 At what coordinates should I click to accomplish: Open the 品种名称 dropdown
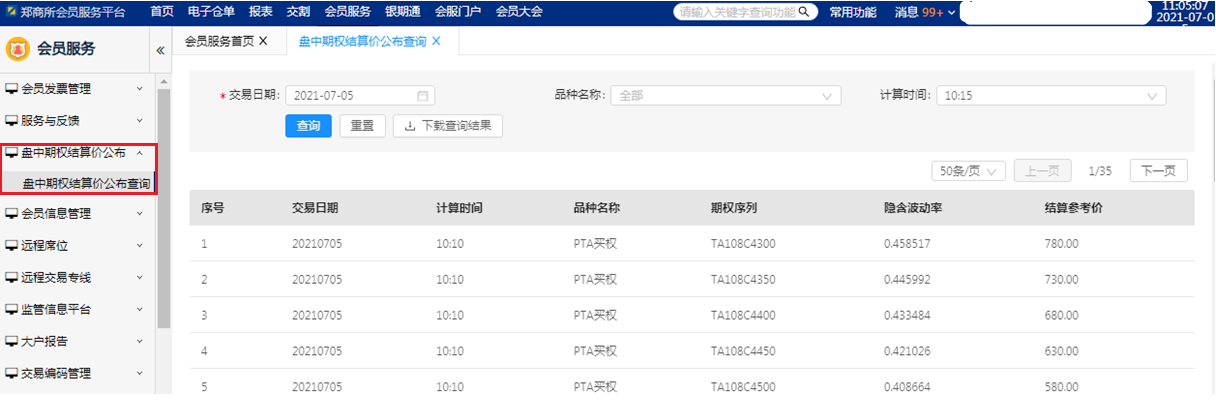click(725, 96)
